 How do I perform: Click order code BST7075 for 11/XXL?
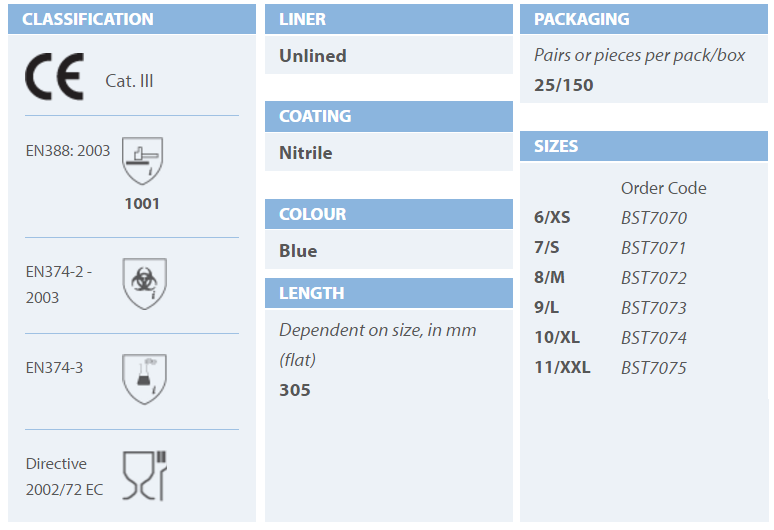click(x=654, y=368)
